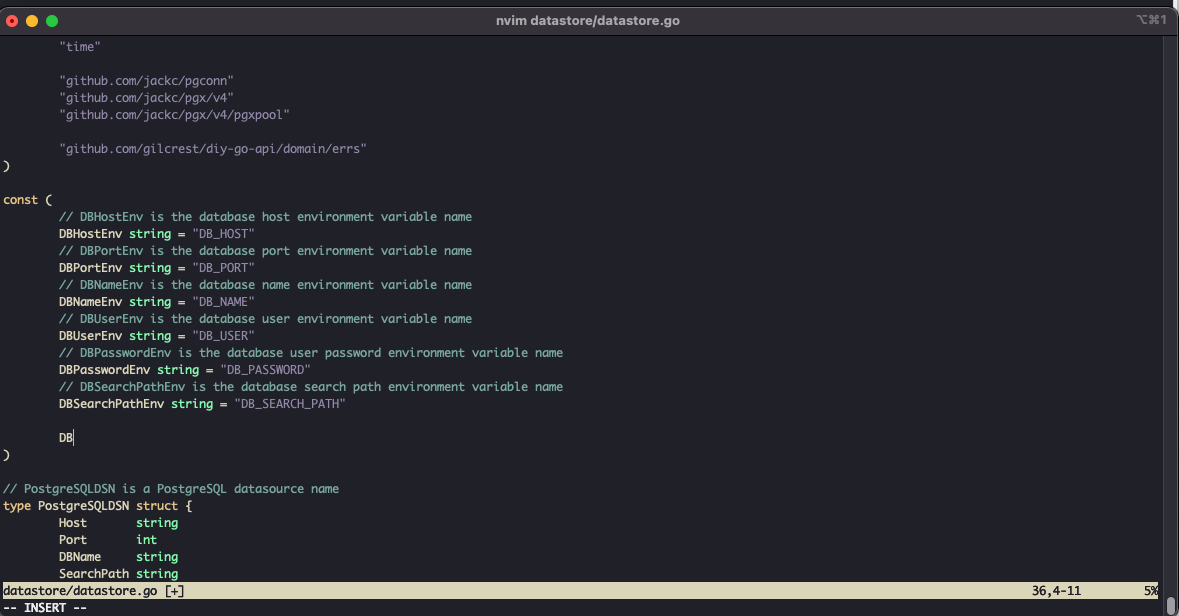The height and width of the screenshot is (616, 1179).
Task: Click the DBHostEnv identifier declaration
Action: point(90,234)
